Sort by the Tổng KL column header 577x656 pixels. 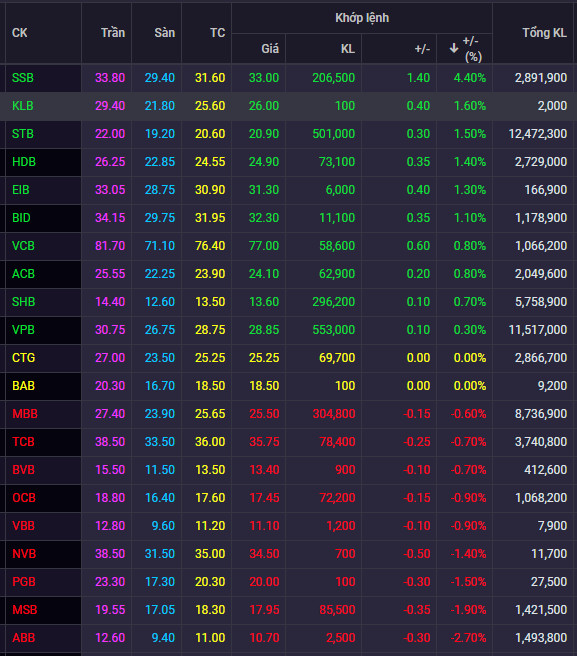(x=544, y=33)
